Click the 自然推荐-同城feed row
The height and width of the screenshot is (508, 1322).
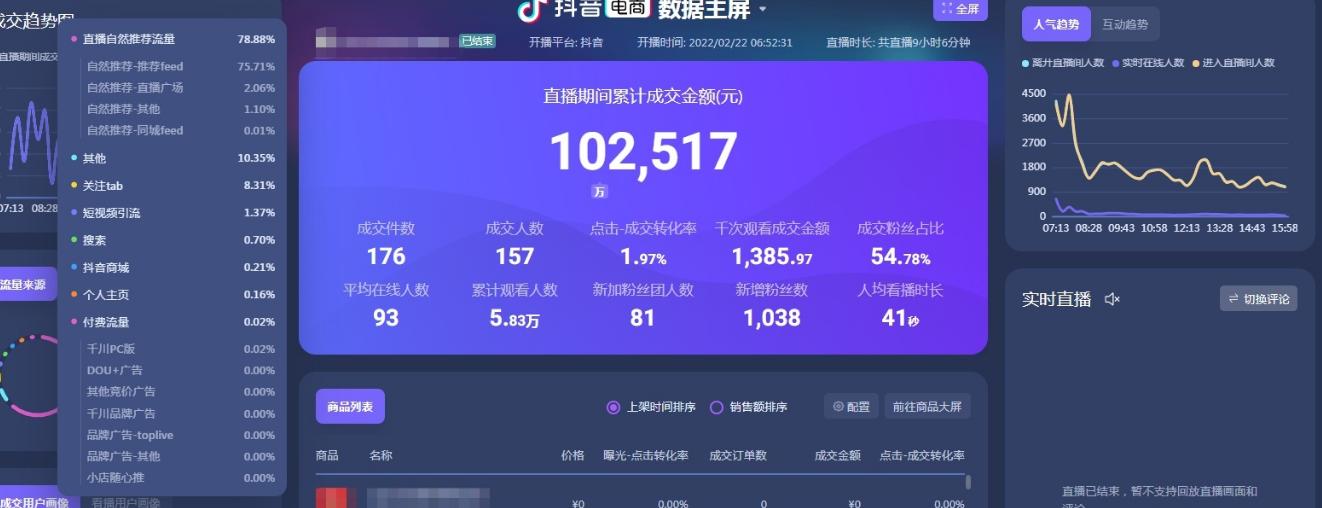[180, 130]
